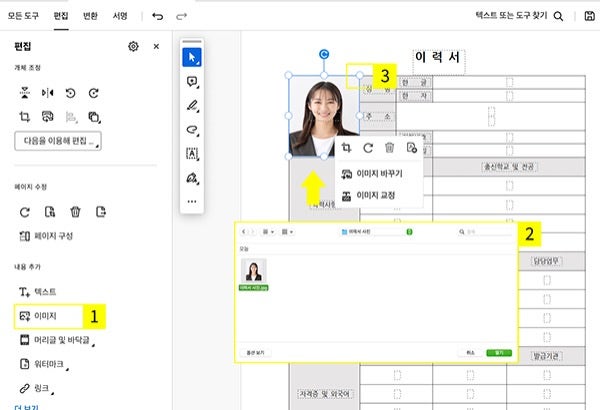Rotate image from the floating image toolbar
The image size is (600, 410).
(368, 147)
